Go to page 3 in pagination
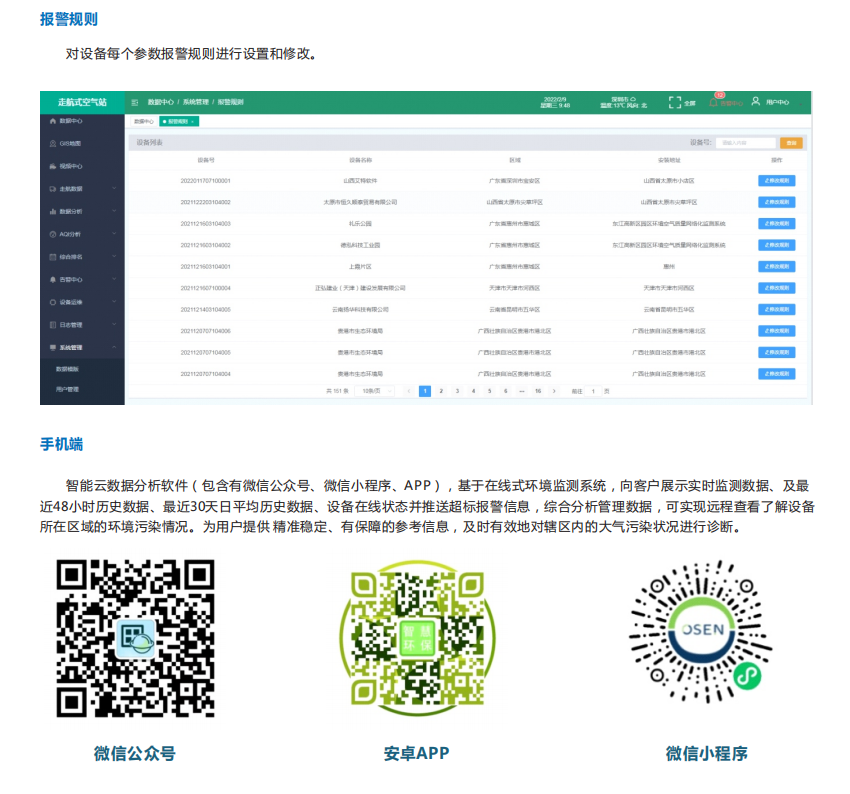 click(458, 391)
